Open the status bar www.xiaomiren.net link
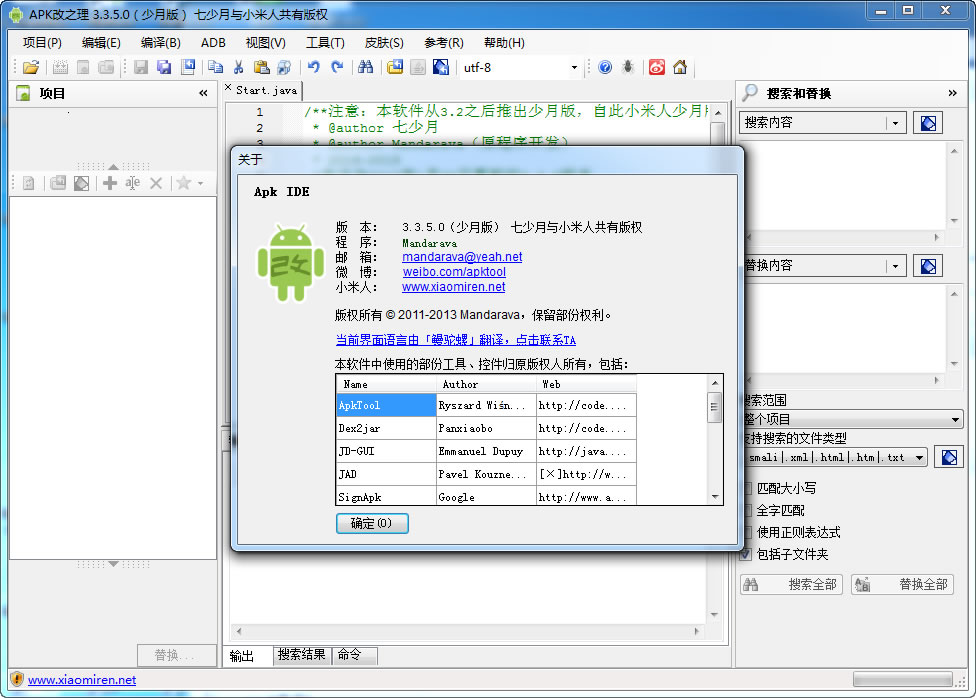The height and width of the screenshot is (698, 976). click(x=82, y=679)
